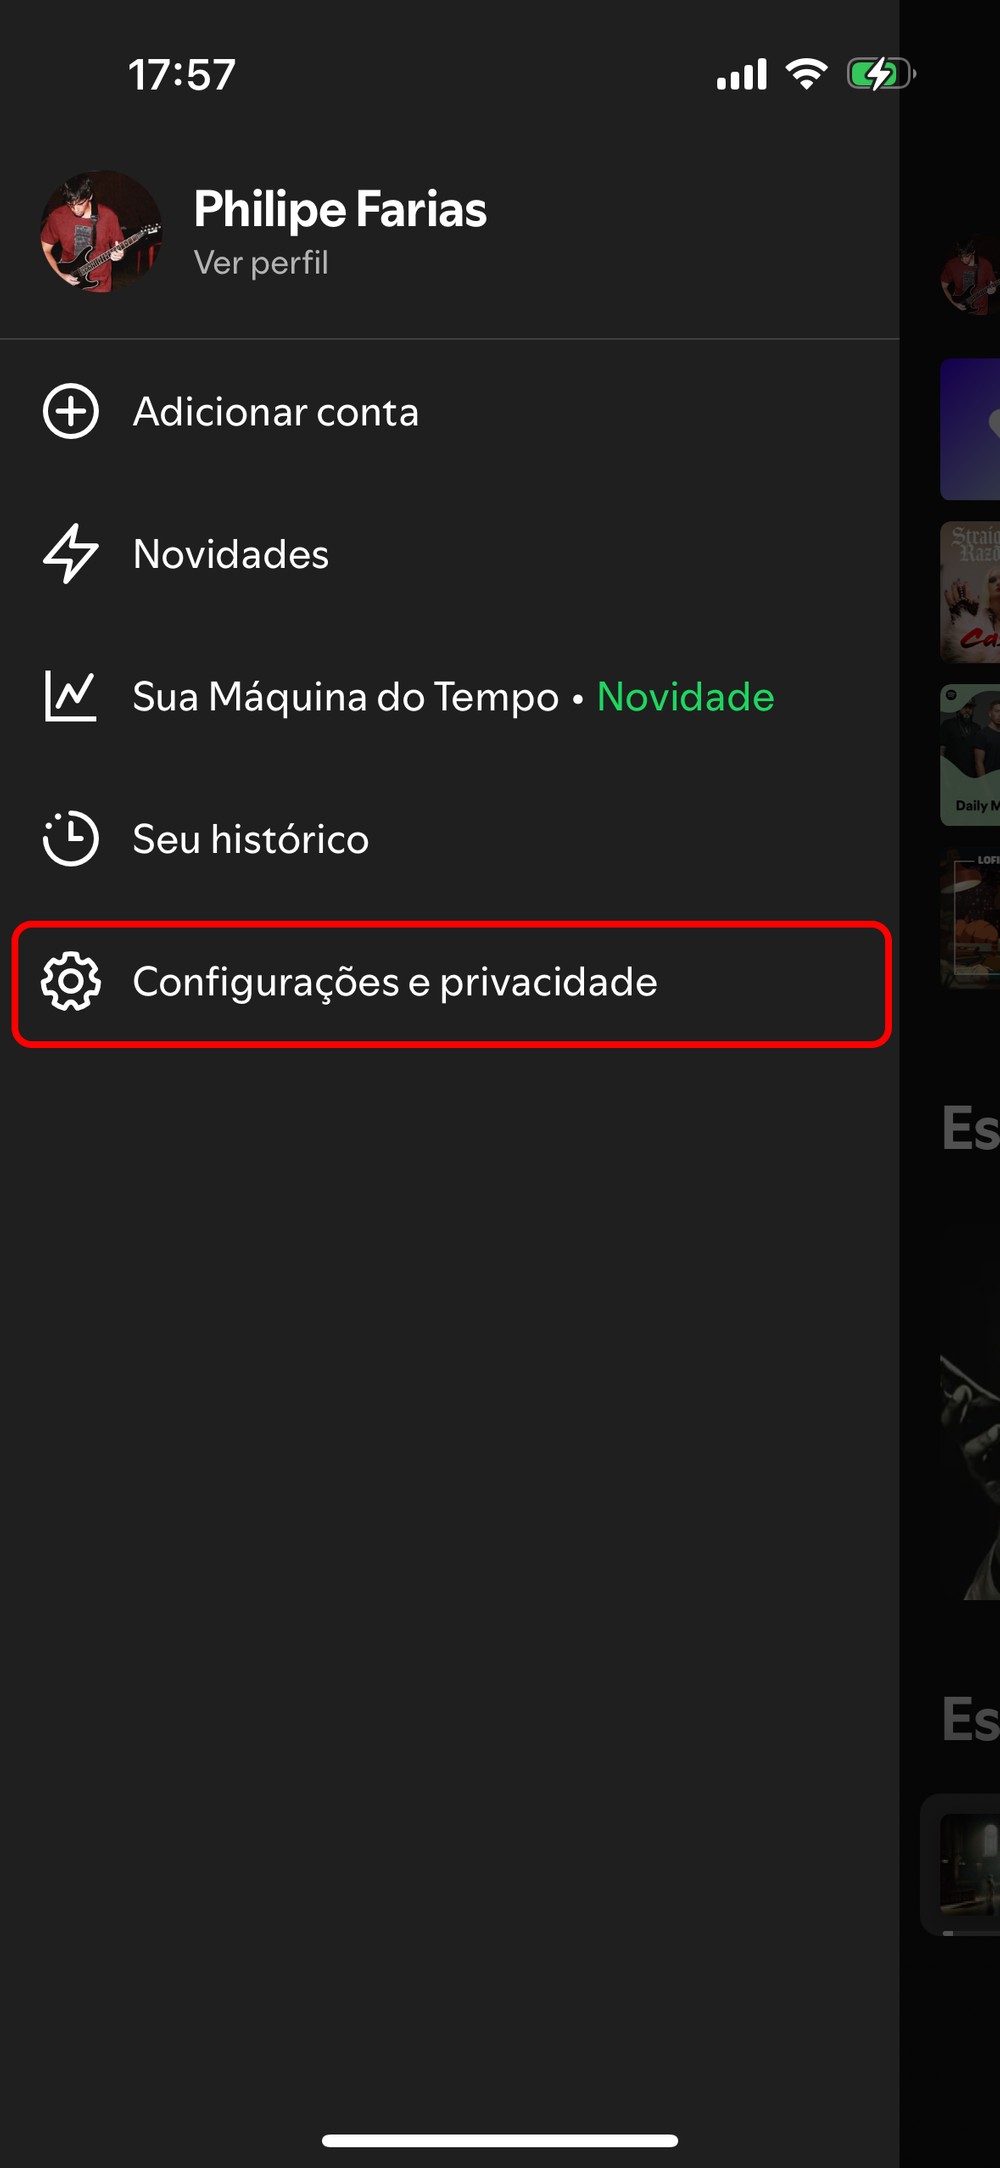
Task: Tap the green Novidade badge label
Action: tap(686, 697)
